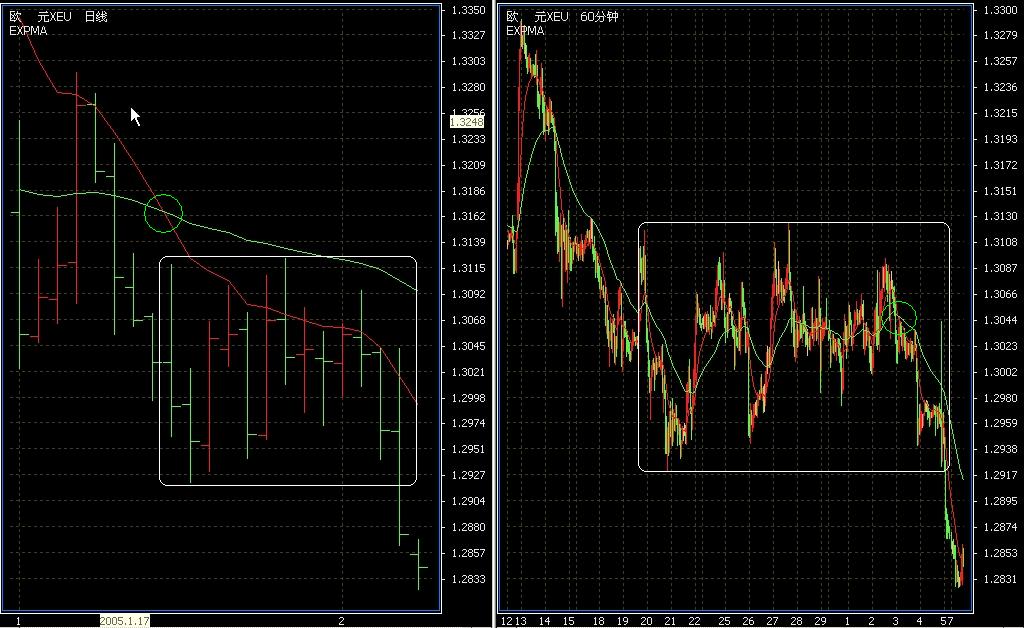
Task: Click the highlighted 1.3248 price tag
Action: 468,122
